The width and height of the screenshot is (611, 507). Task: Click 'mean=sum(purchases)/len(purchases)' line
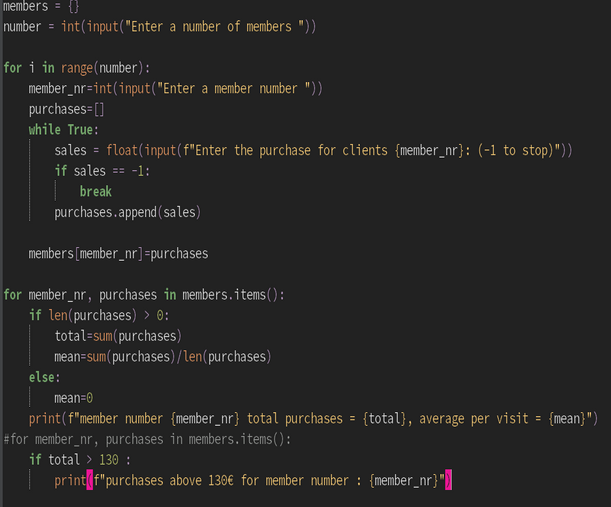pyautogui.click(x=162, y=357)
